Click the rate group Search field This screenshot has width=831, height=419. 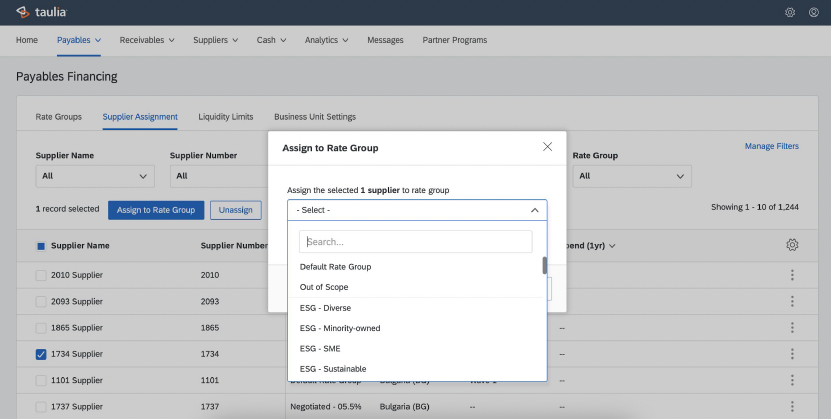416,242
